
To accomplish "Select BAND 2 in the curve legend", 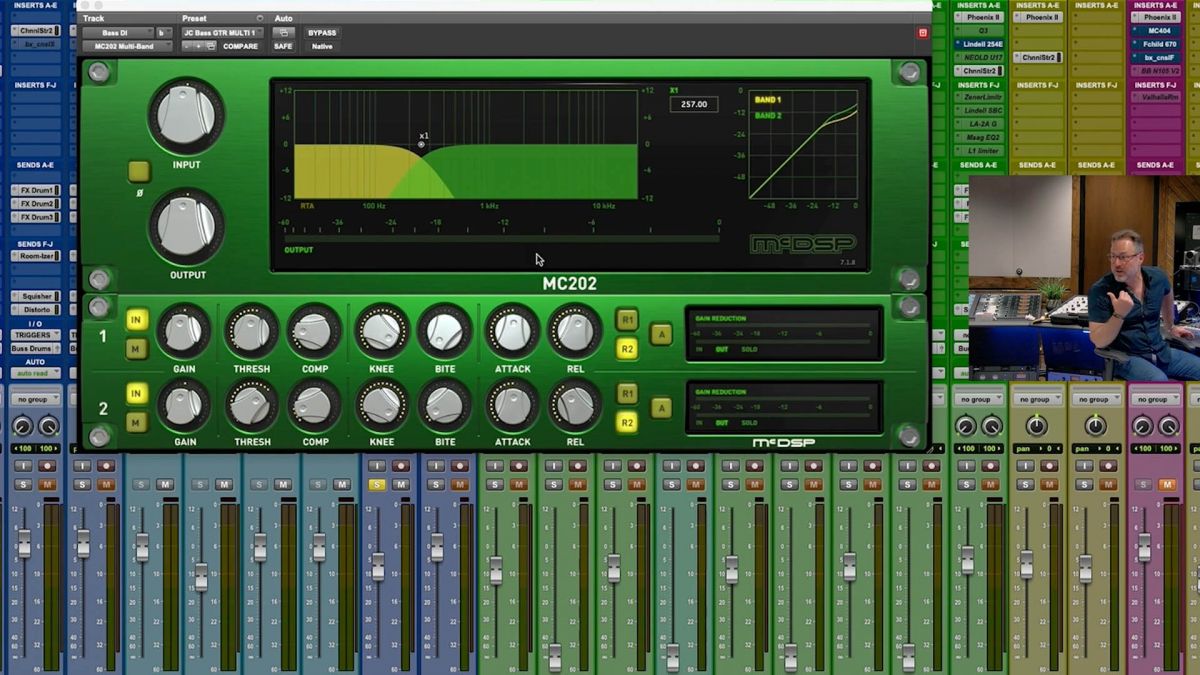I will pyautogui.click(x=768, y=116).
